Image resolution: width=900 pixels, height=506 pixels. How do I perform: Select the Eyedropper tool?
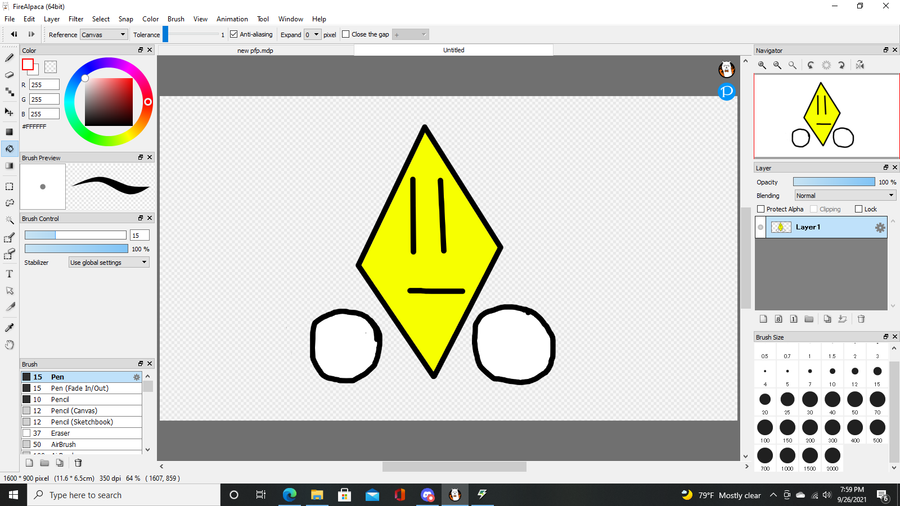coord(10,328)
